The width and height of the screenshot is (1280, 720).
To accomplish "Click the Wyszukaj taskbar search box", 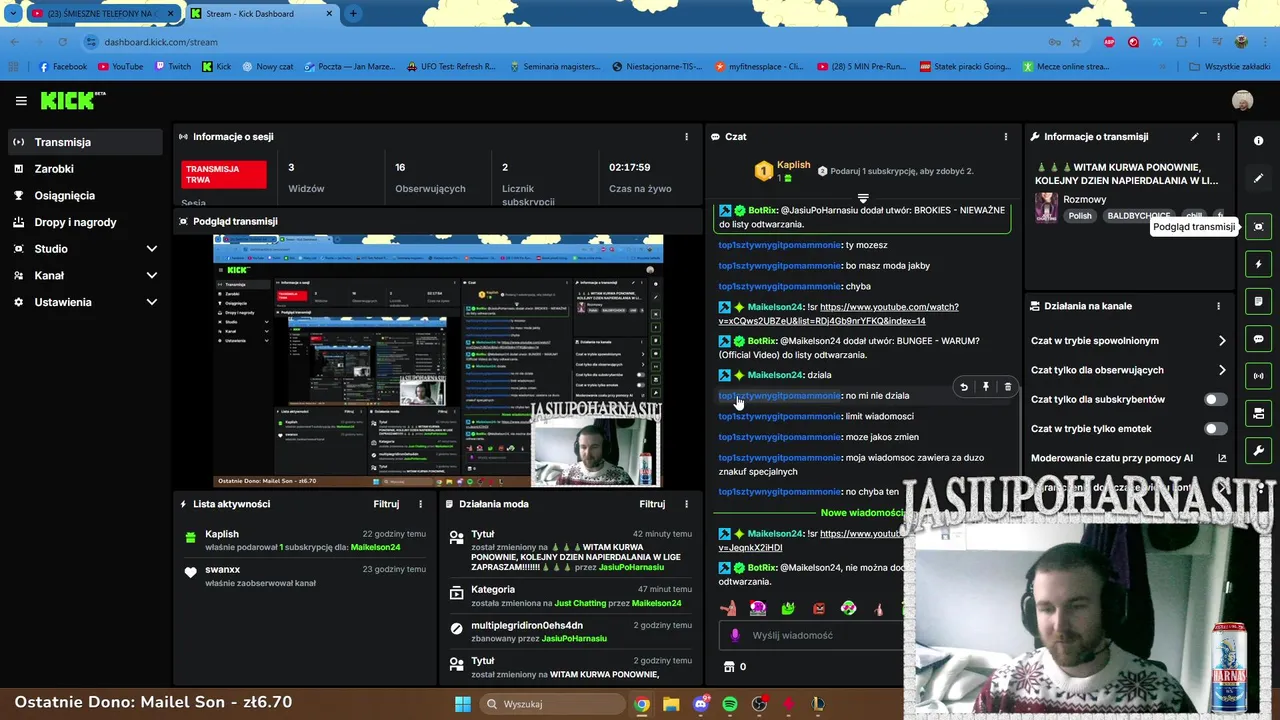I will (x=551, y=704).
